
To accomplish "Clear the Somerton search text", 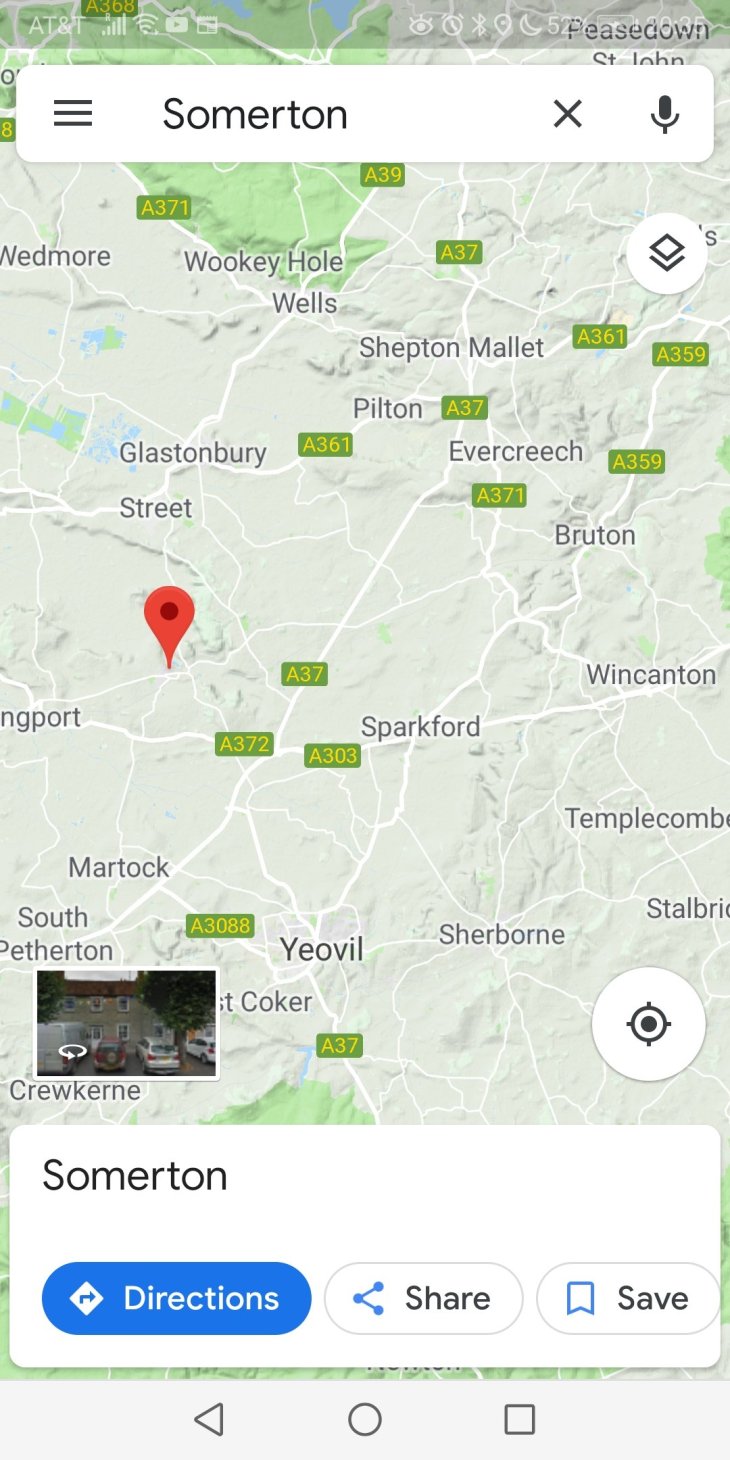I will (x=567, y=114).
